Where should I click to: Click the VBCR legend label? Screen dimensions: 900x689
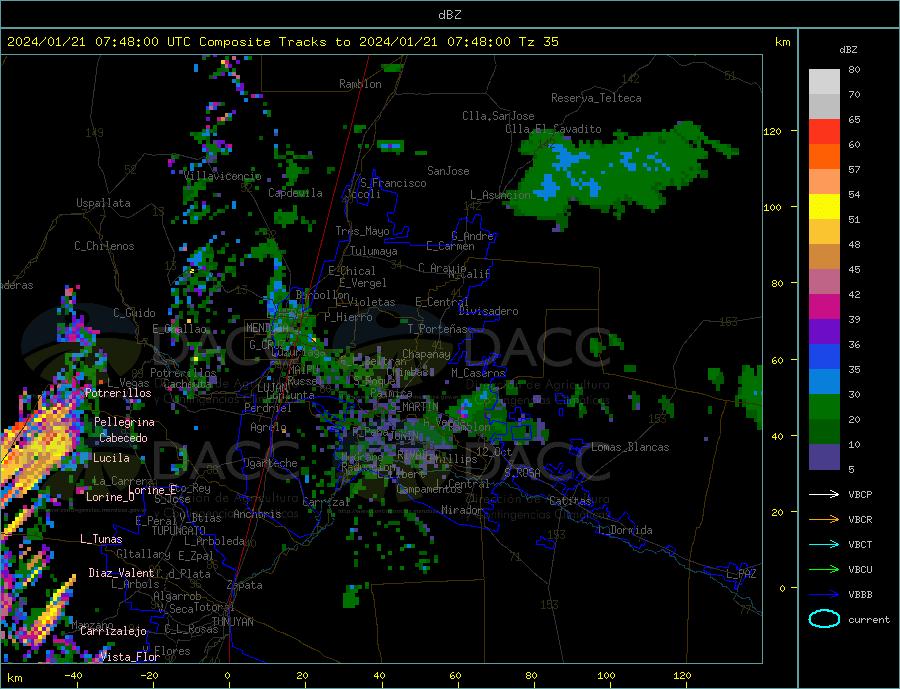pos(860,520)
